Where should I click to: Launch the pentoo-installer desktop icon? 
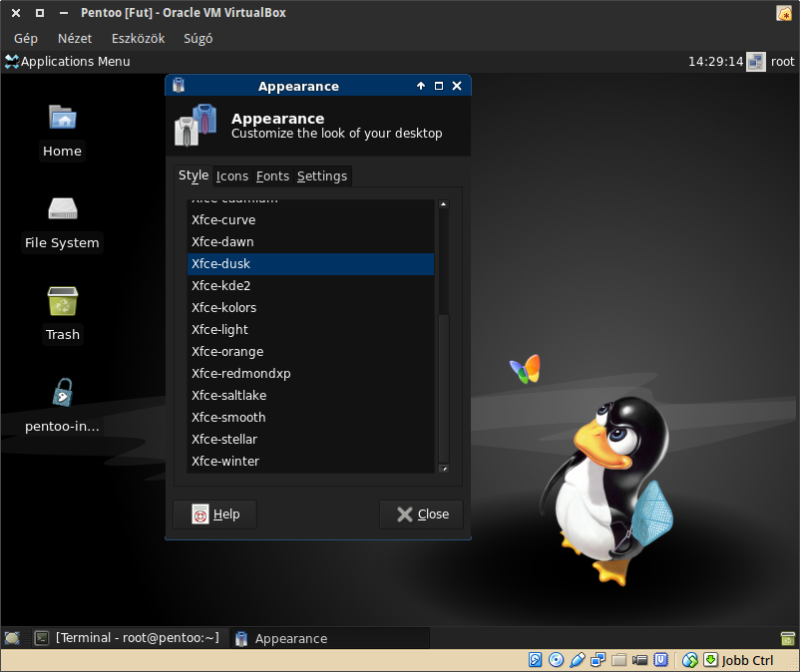pos(62,392)
